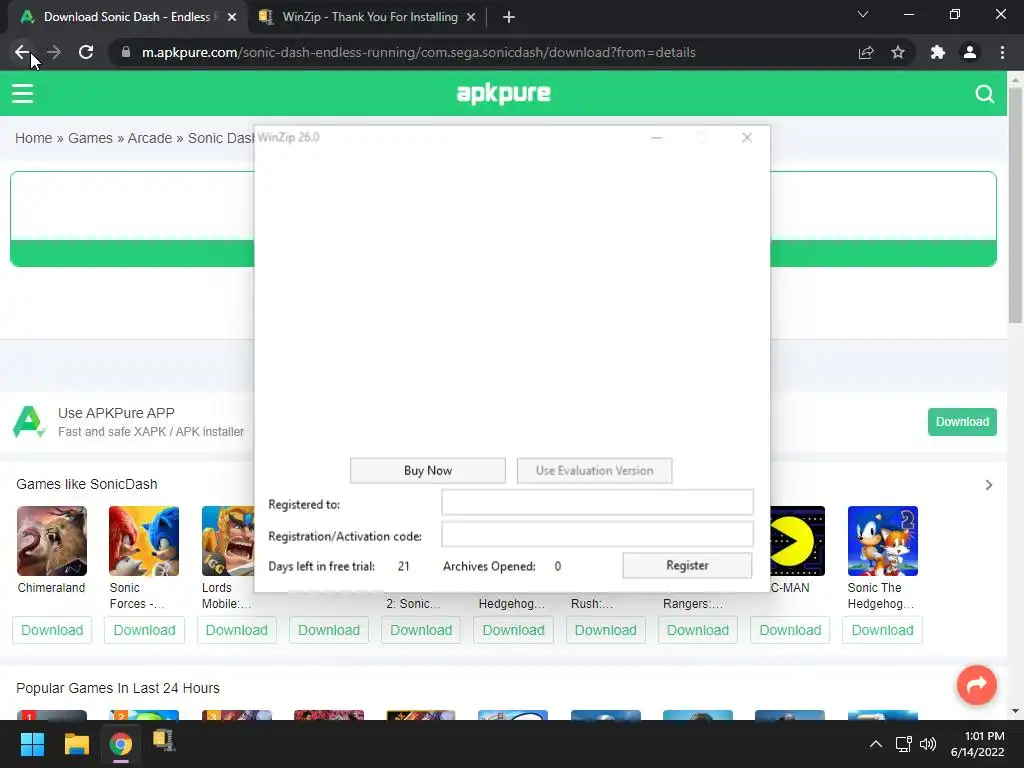Click Buy Now in WinZip dialog
This screenshot has width=1024, height=768.
[428, 470]
